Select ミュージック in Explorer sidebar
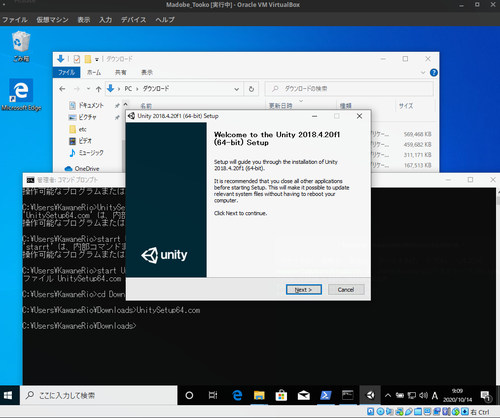 tap(86, 153)
